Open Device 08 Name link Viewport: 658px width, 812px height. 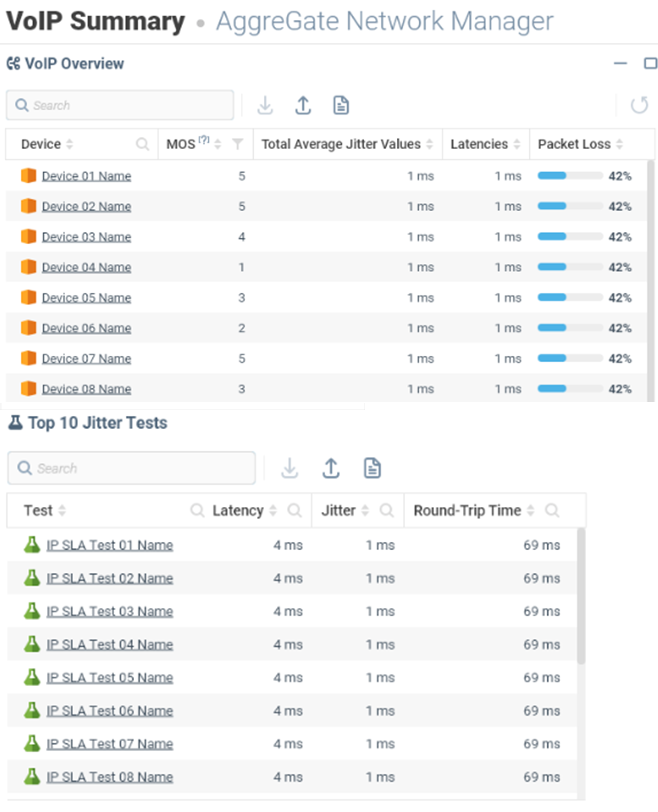(x=86, y=389)
